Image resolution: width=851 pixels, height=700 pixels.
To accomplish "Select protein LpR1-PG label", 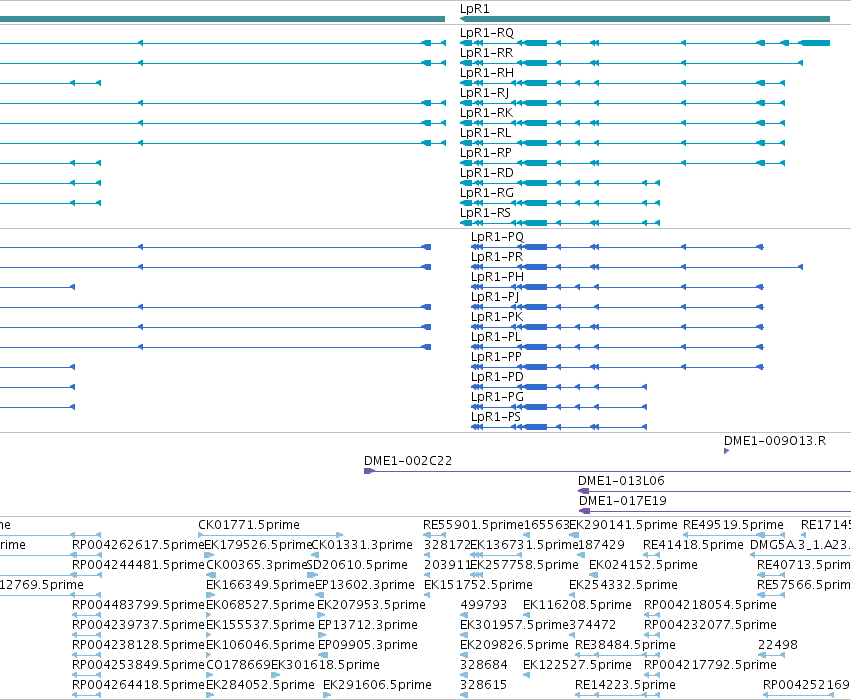I will pos(497,398).
